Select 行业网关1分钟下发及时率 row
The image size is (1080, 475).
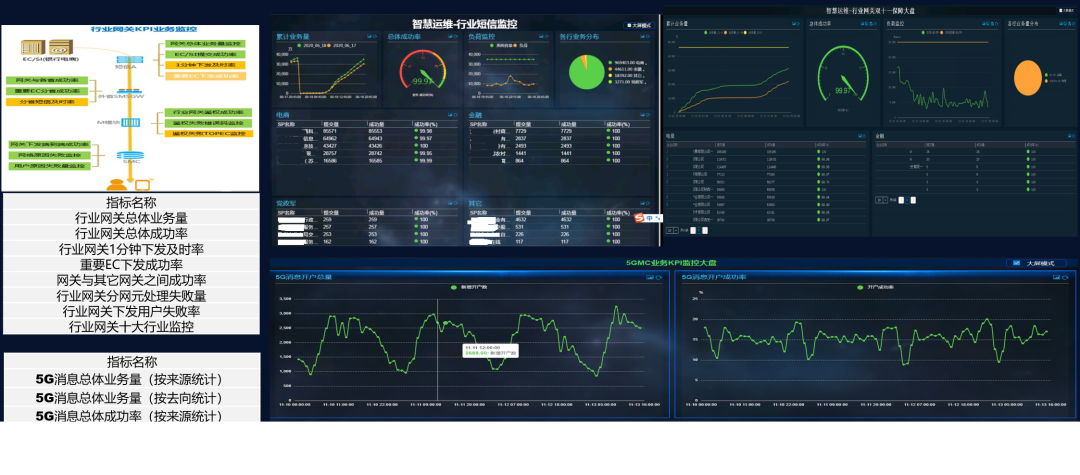pos(132,249)
